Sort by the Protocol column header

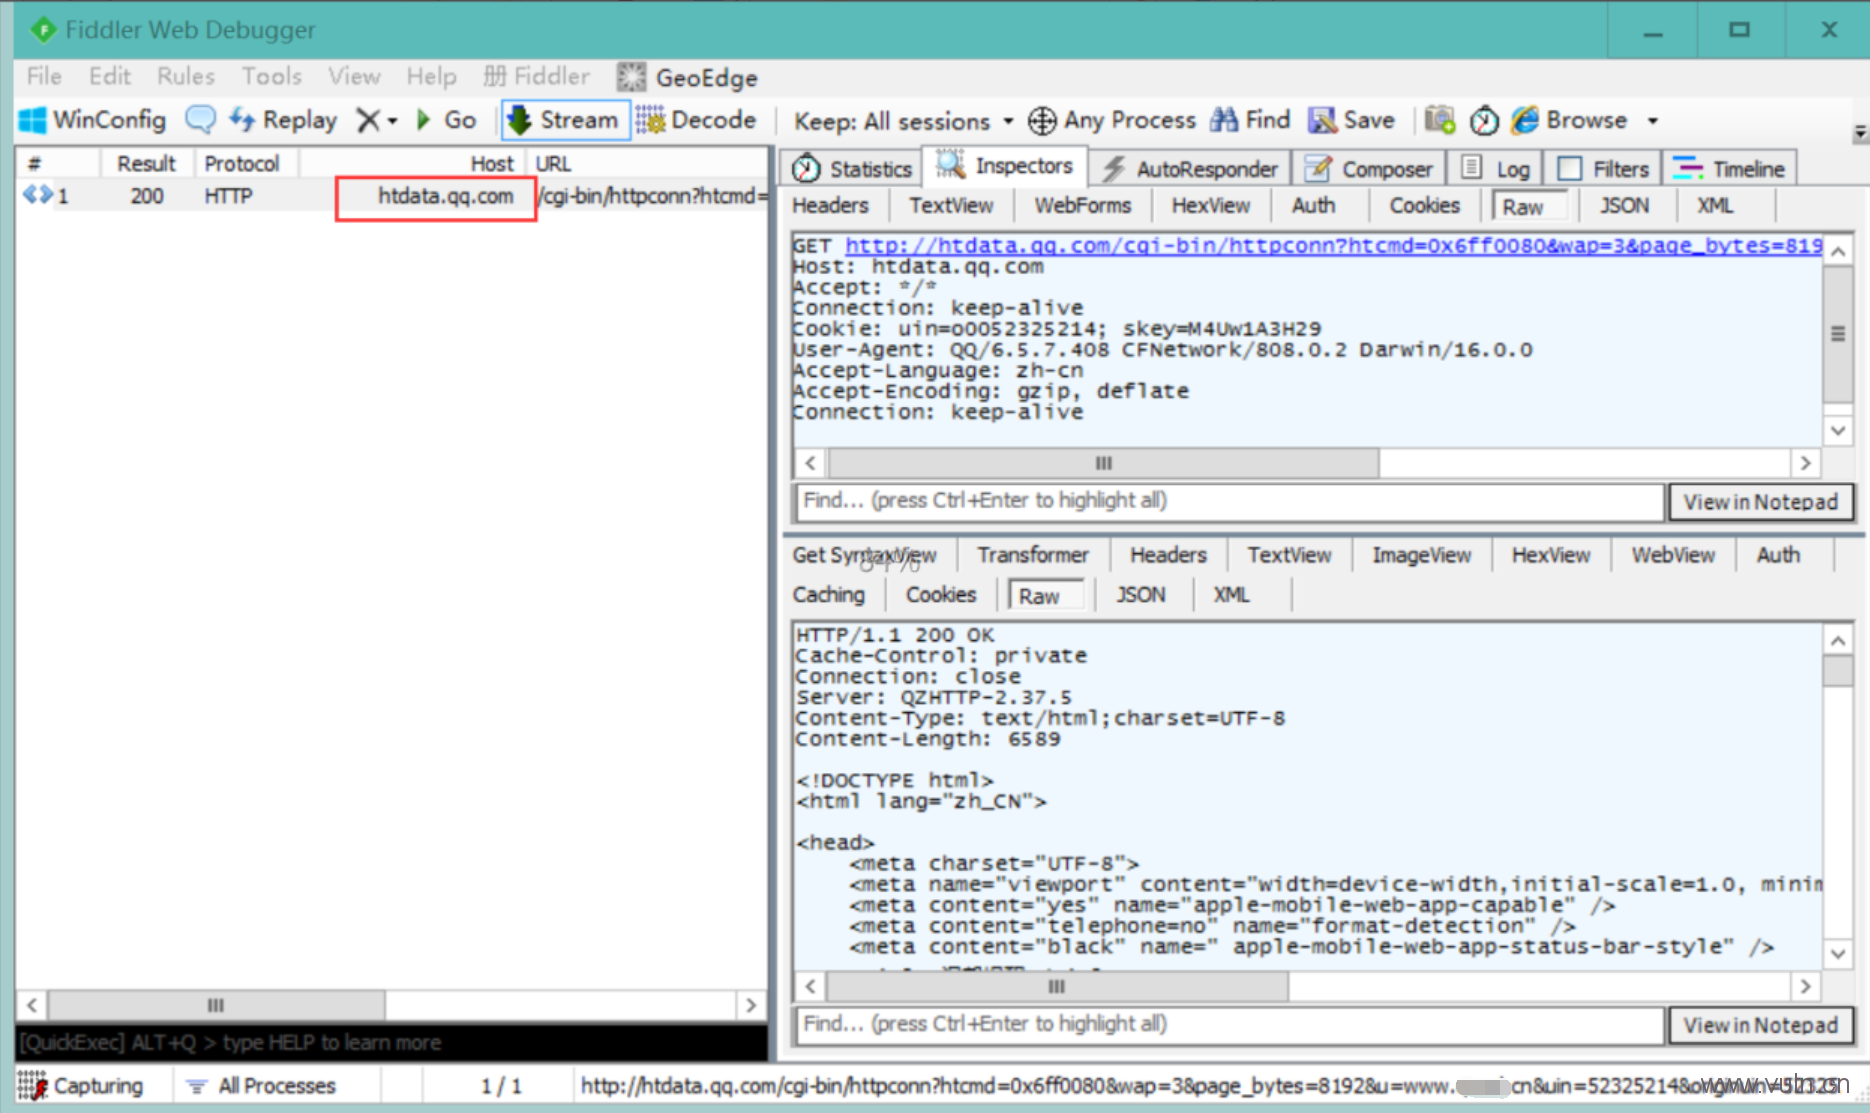tap(241, 163)
